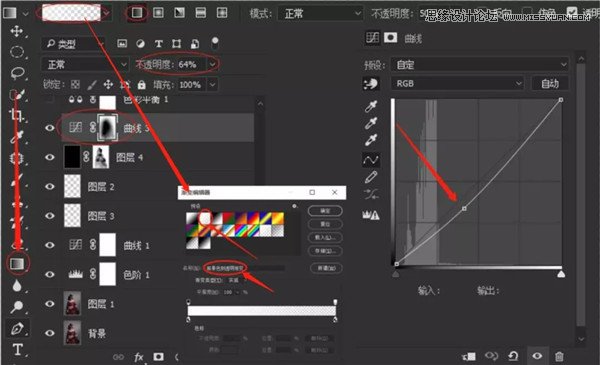
Task: Filter layers by shape layers
Action: 176,44
